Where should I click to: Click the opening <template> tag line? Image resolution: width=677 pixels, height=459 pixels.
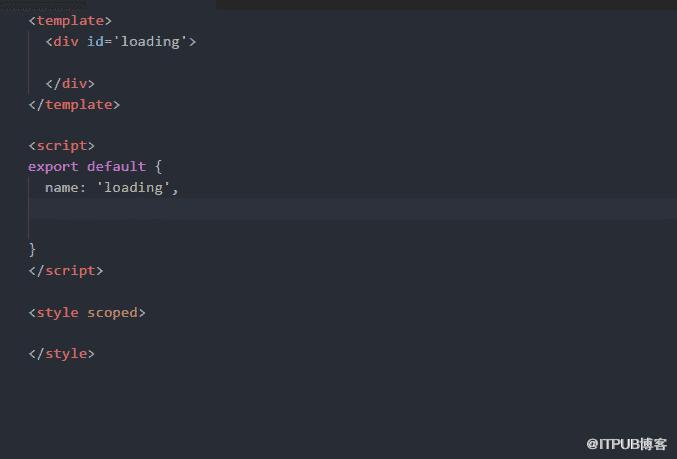[x=70, y=21]
